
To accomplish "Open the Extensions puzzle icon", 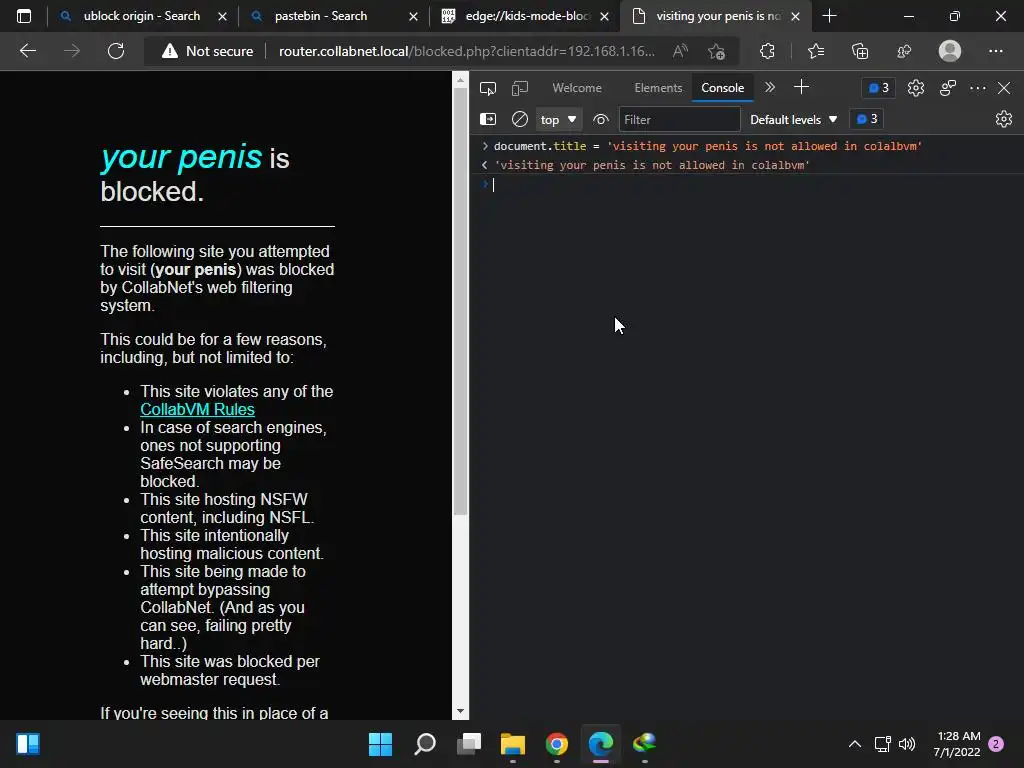I will click(767, 51).
